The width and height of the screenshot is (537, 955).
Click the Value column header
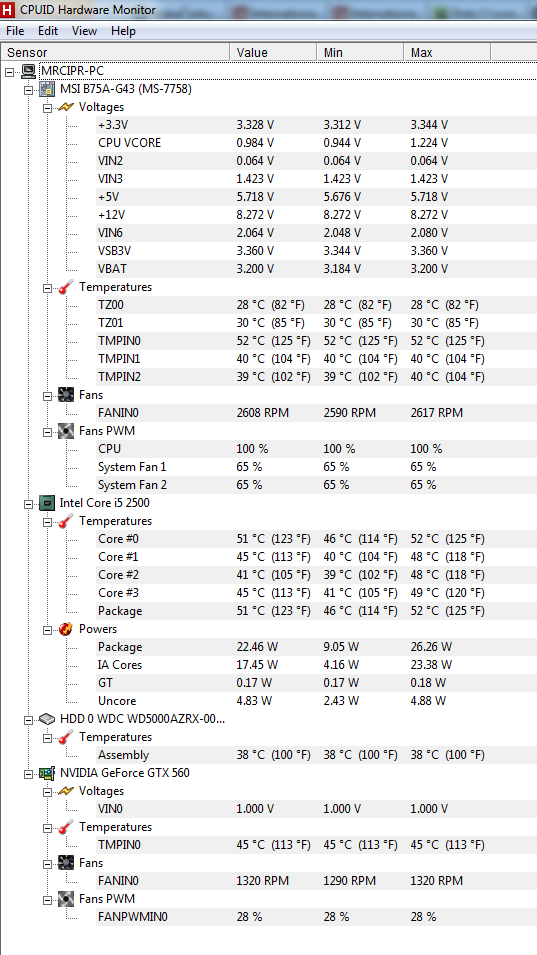(x=273, y=52)
